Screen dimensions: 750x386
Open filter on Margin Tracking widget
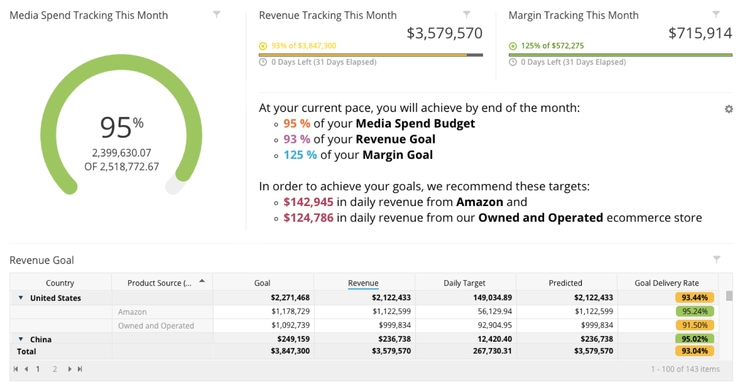(716, 15)
